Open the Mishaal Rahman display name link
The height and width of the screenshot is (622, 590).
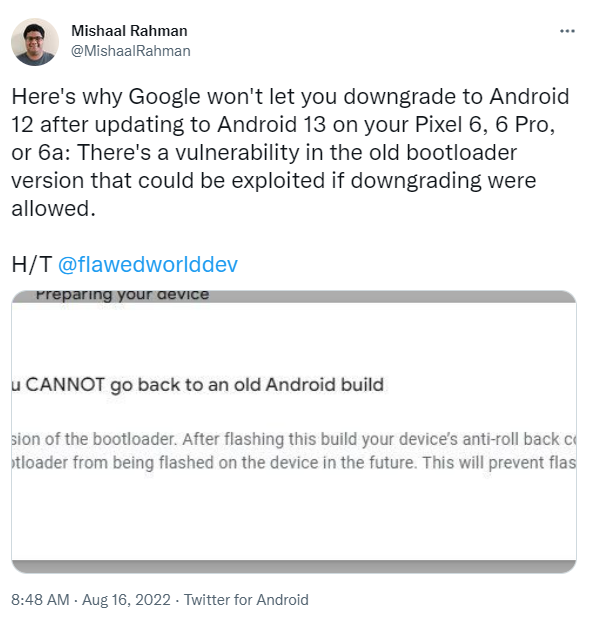coord(129,31)
